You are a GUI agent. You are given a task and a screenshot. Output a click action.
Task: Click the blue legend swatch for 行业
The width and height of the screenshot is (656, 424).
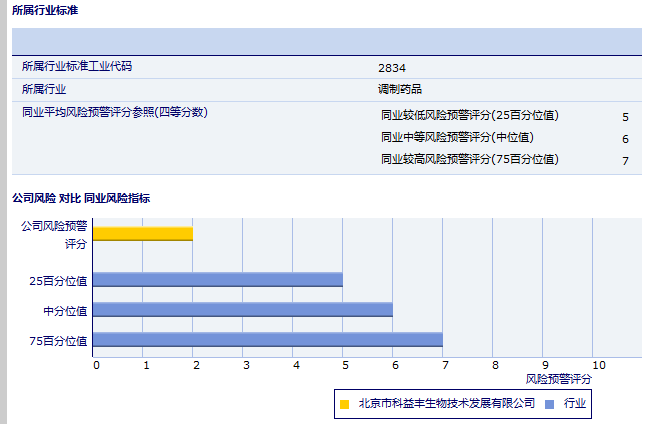click(551, 404)
